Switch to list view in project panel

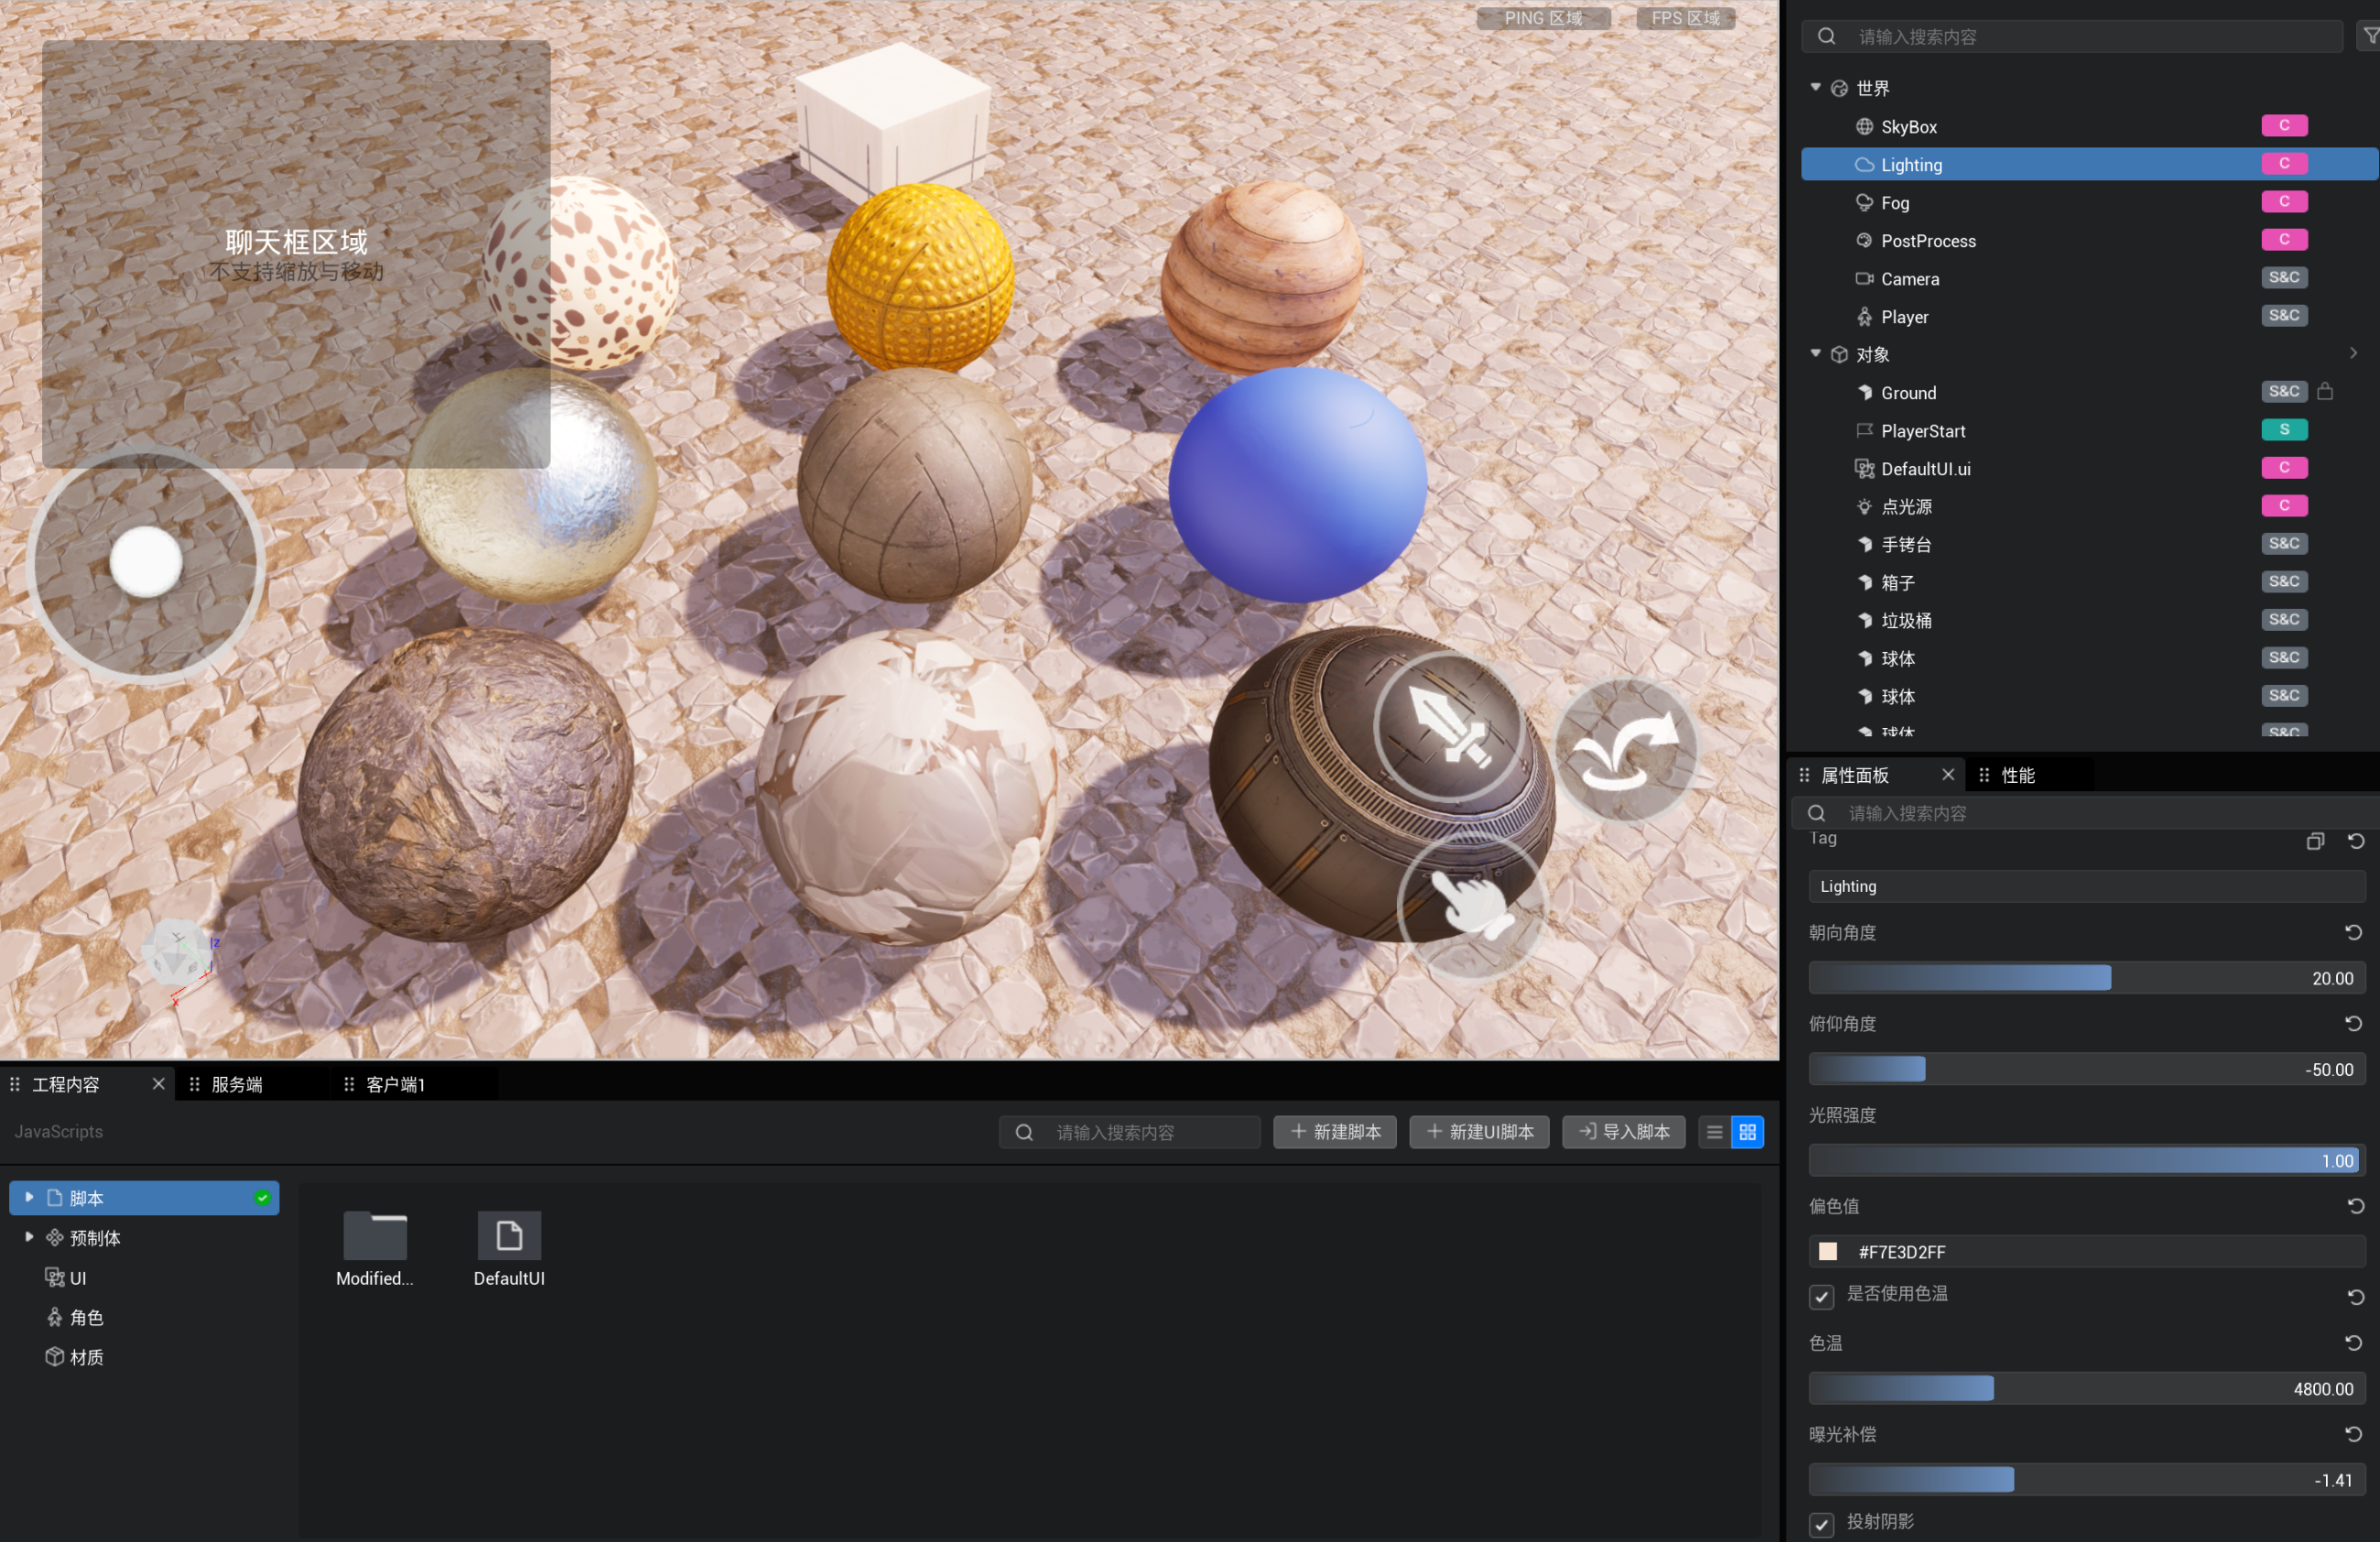[1714, 1132]
